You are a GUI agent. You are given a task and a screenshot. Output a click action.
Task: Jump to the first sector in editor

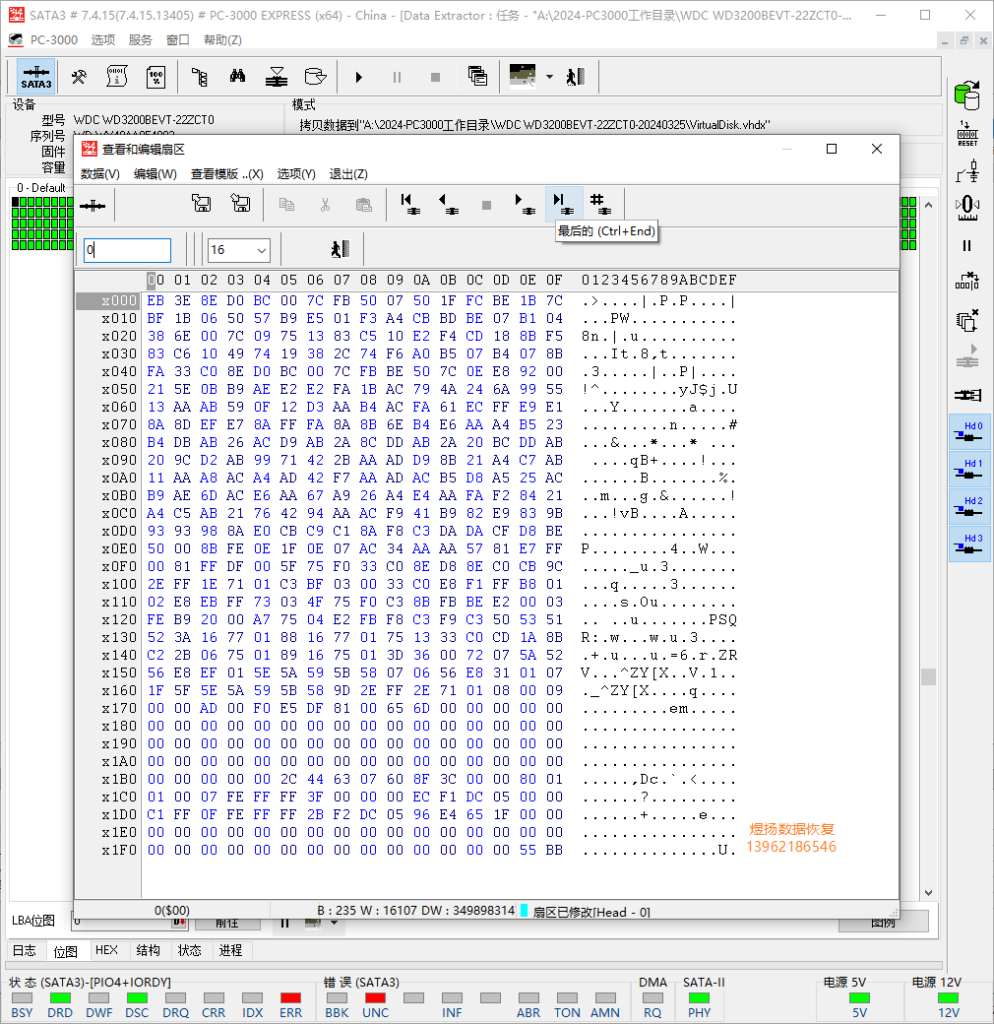pos(408,204)
